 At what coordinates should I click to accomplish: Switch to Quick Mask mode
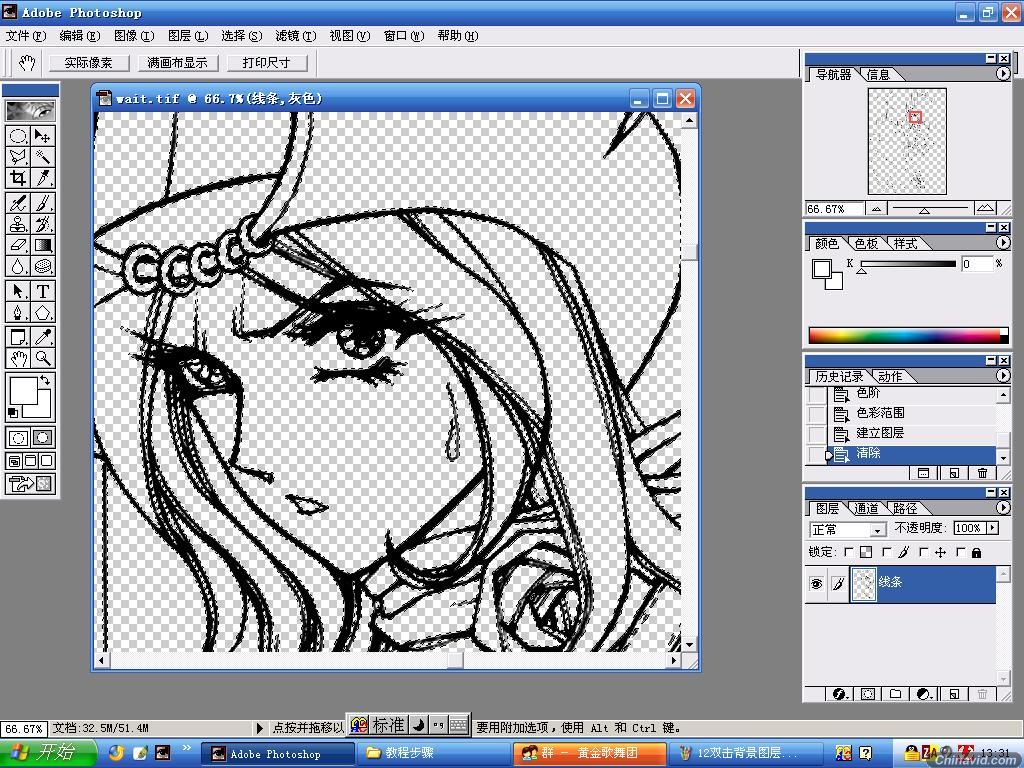pyautogui.click(x=43, y=438)
